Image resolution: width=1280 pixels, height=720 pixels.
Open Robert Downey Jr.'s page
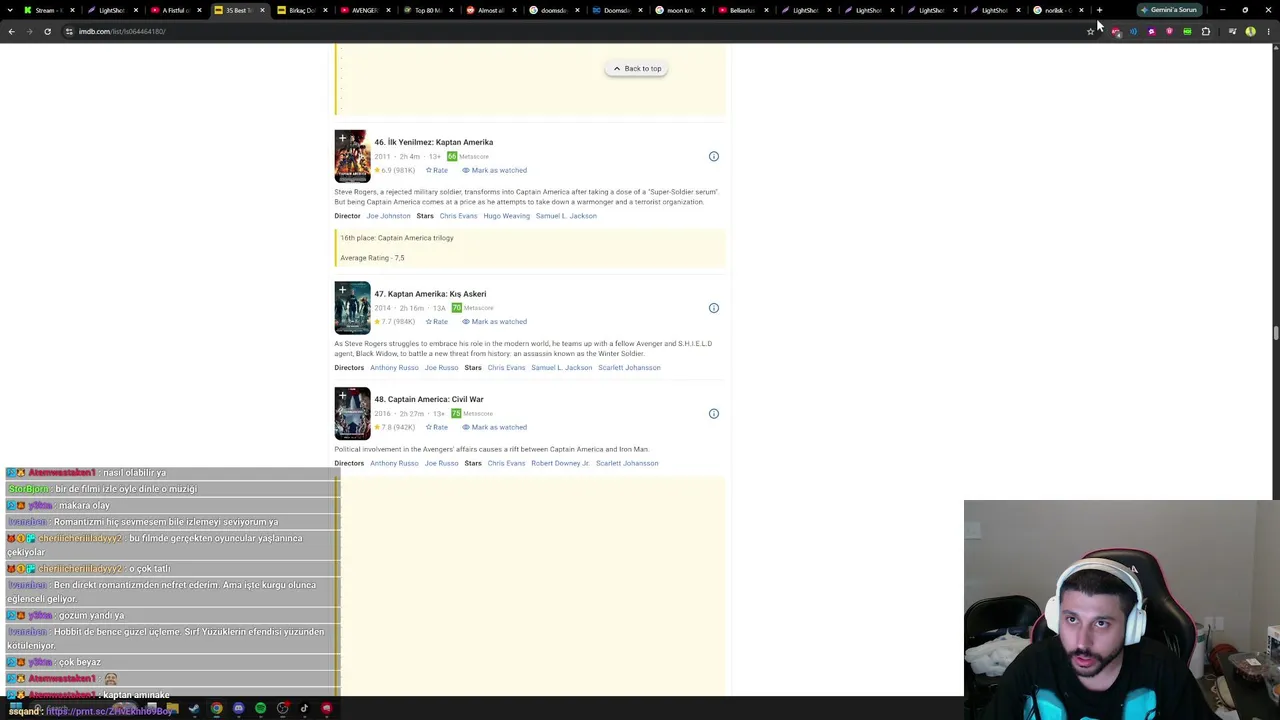point(560,464)
